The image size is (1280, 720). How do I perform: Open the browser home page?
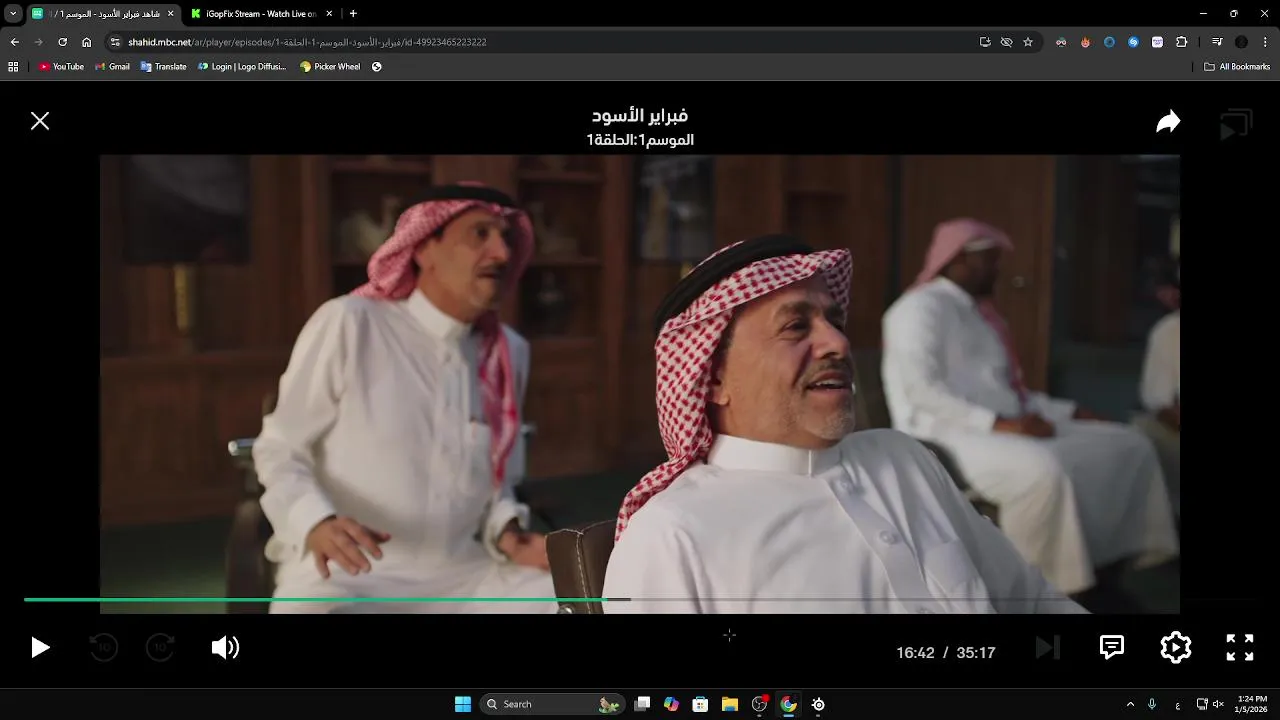[86, 42]
